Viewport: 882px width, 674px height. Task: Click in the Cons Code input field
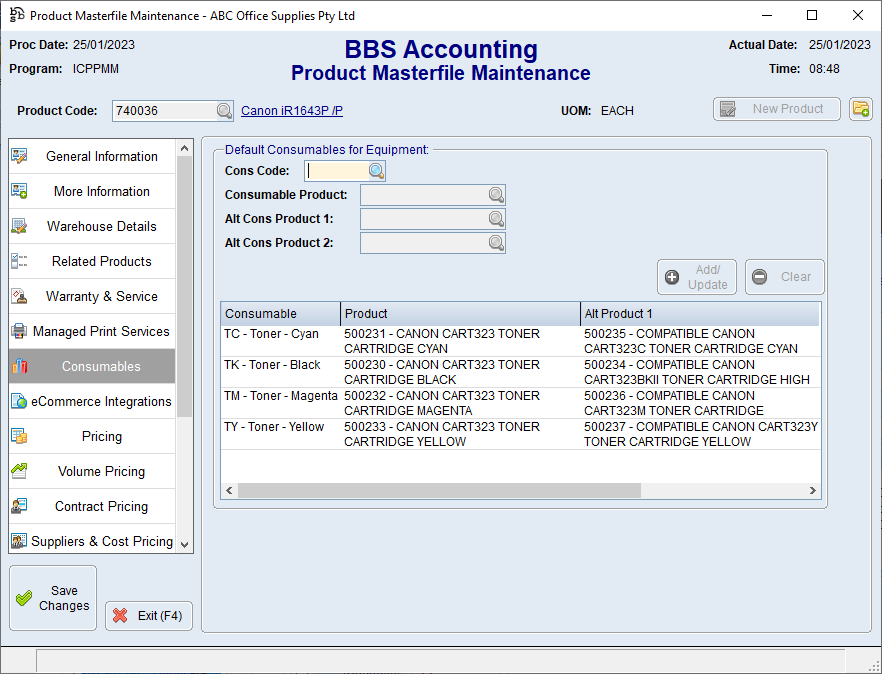[336, 171]
